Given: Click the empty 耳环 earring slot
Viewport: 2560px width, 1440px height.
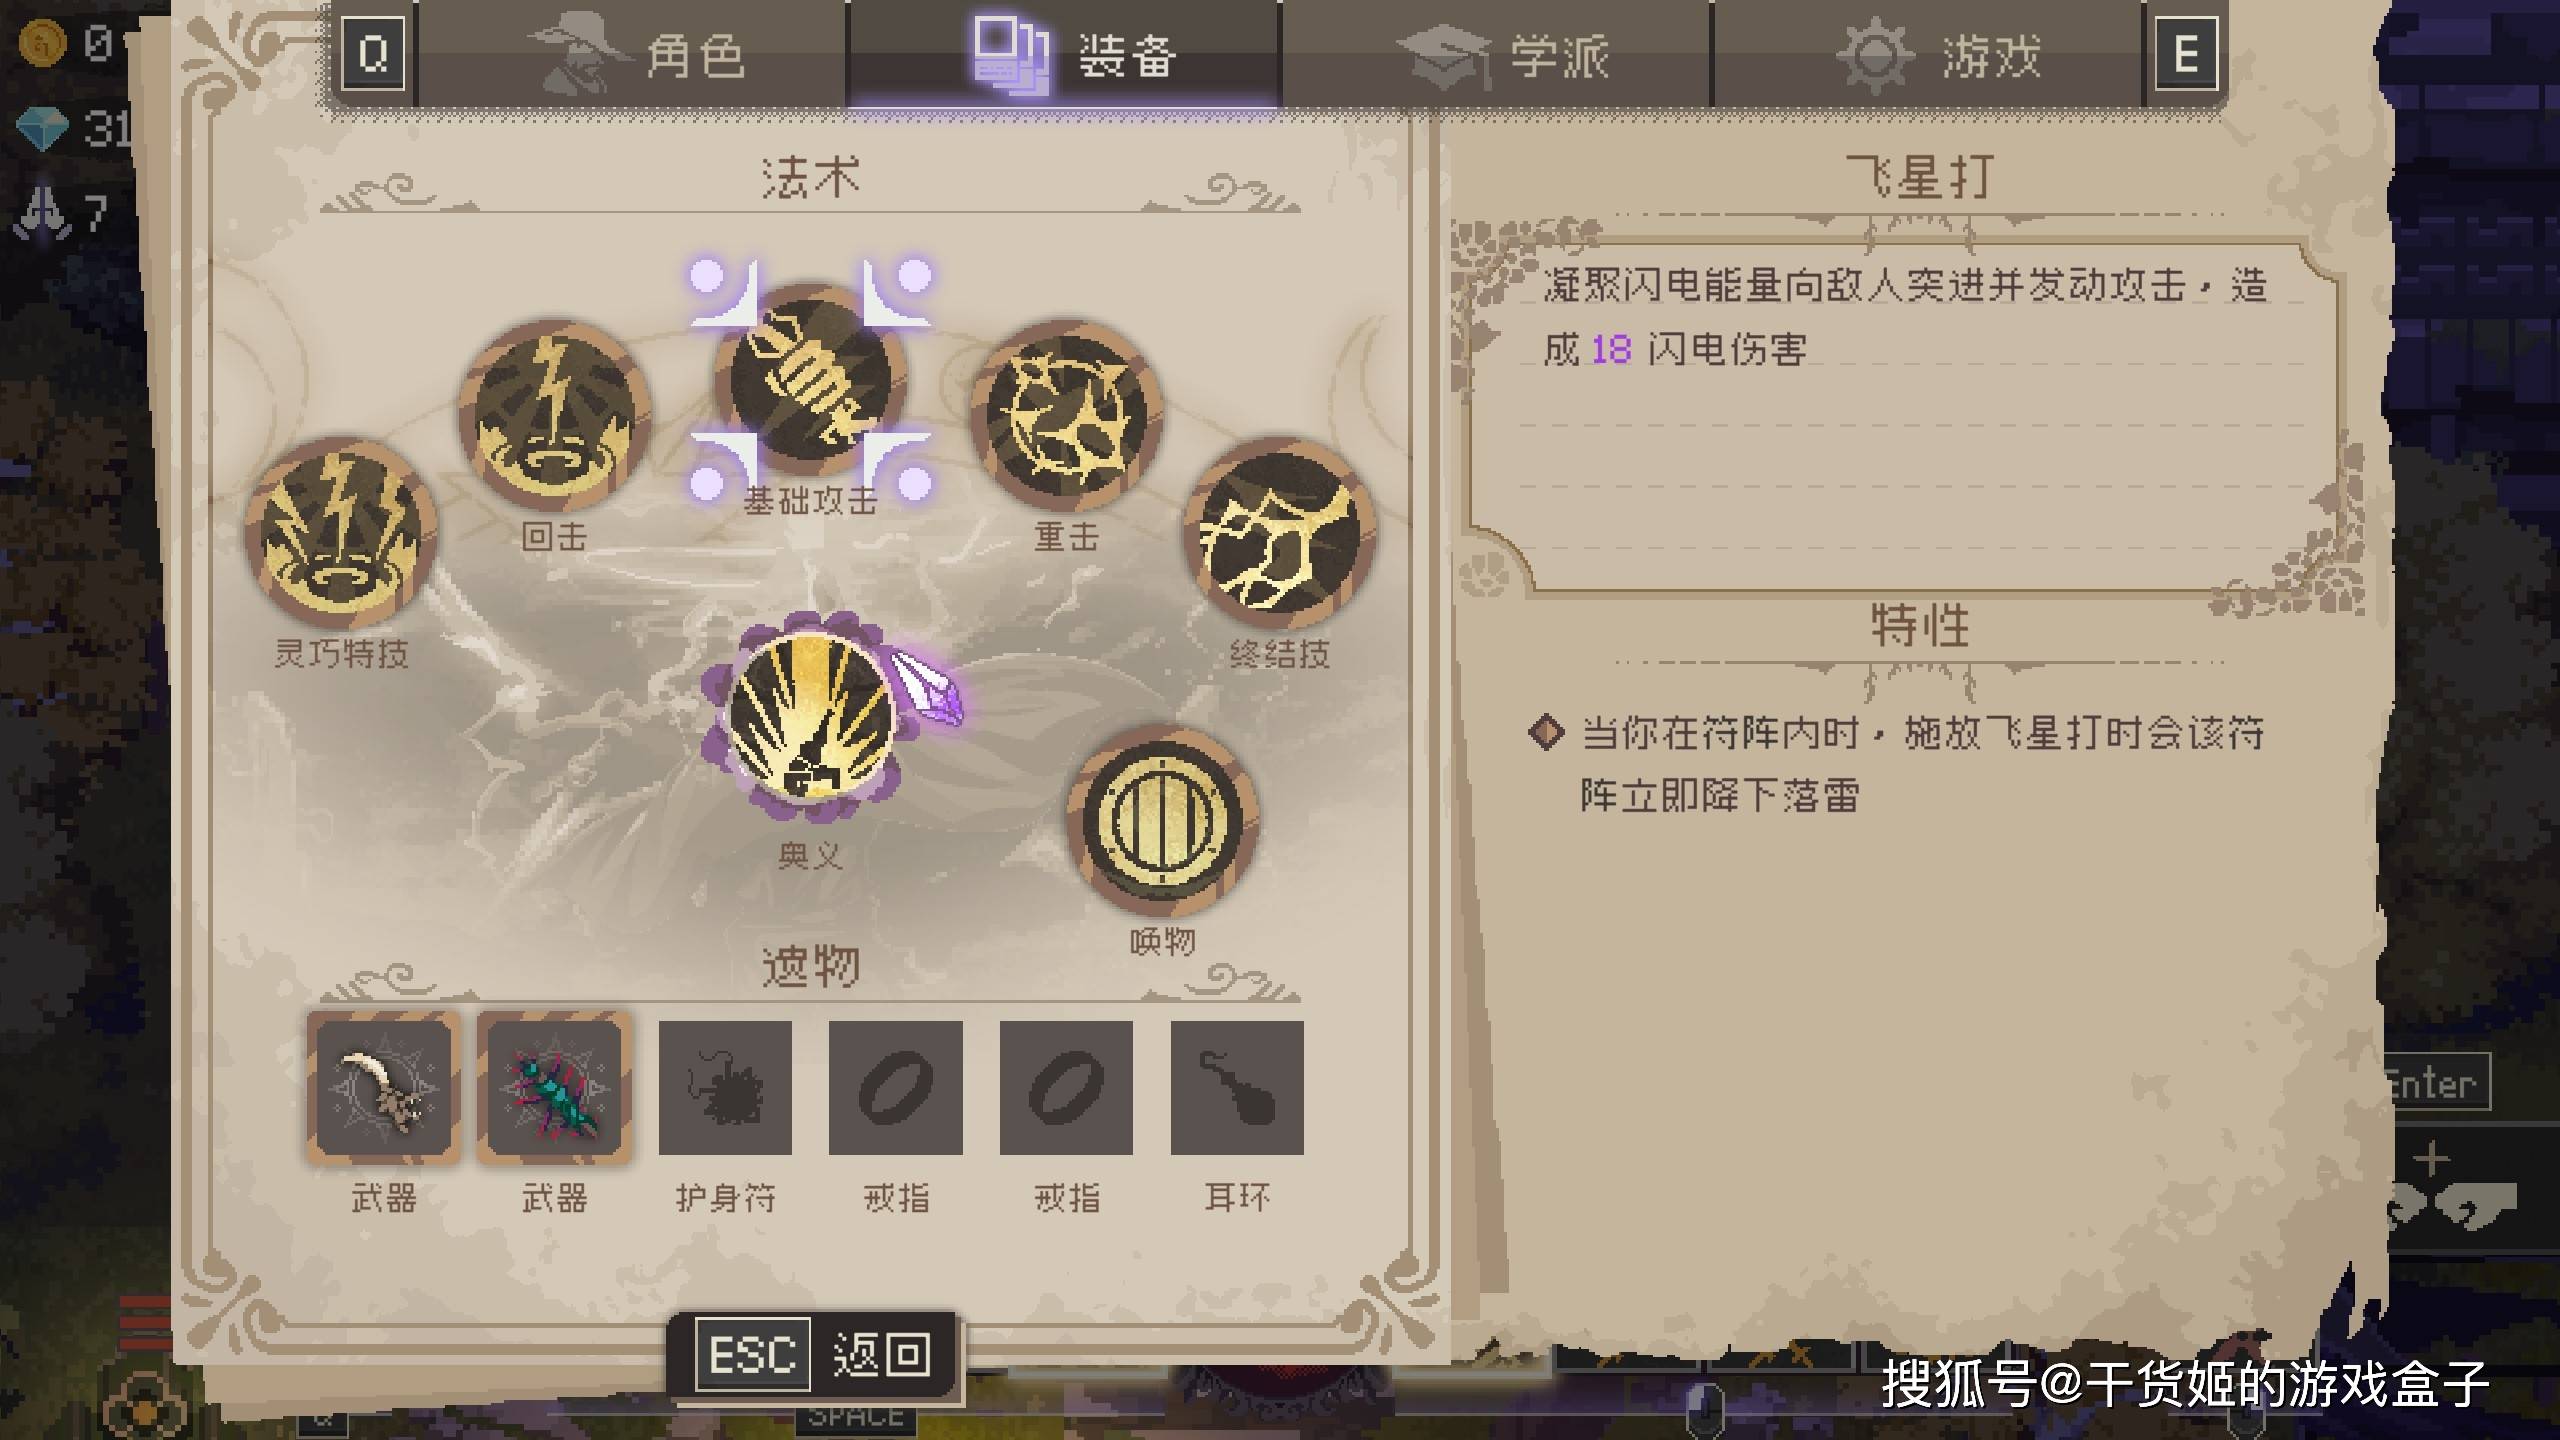Looking at the screenshot, I should tap(1237, 1088).
